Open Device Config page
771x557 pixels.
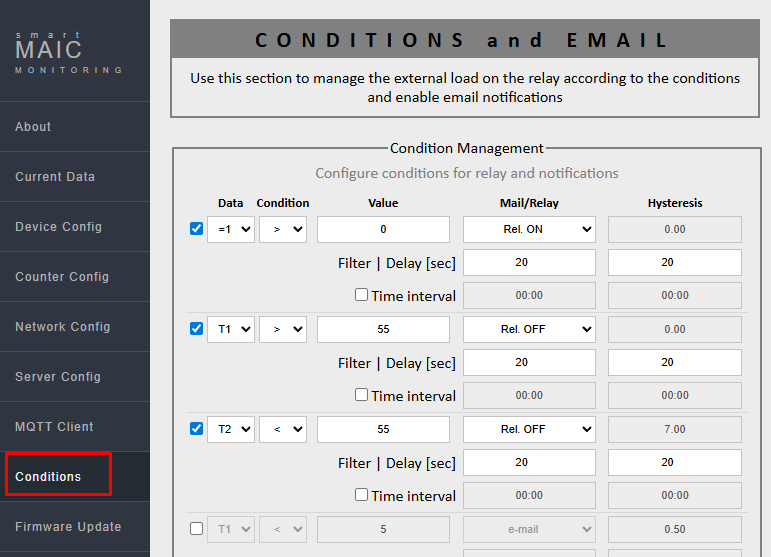[58, 227]
